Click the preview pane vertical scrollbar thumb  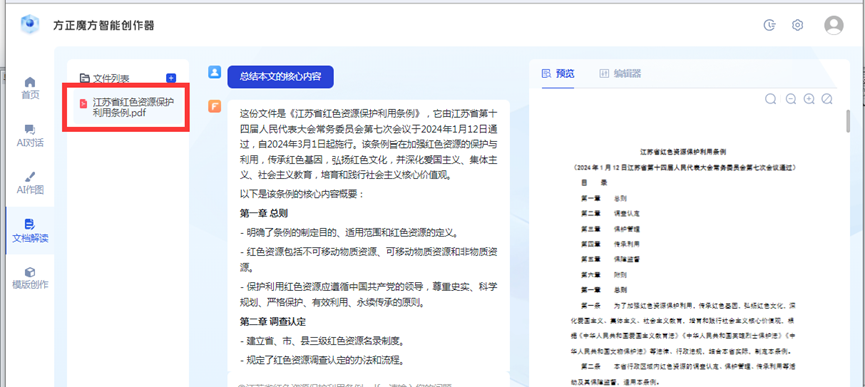[x=848, y=121]
